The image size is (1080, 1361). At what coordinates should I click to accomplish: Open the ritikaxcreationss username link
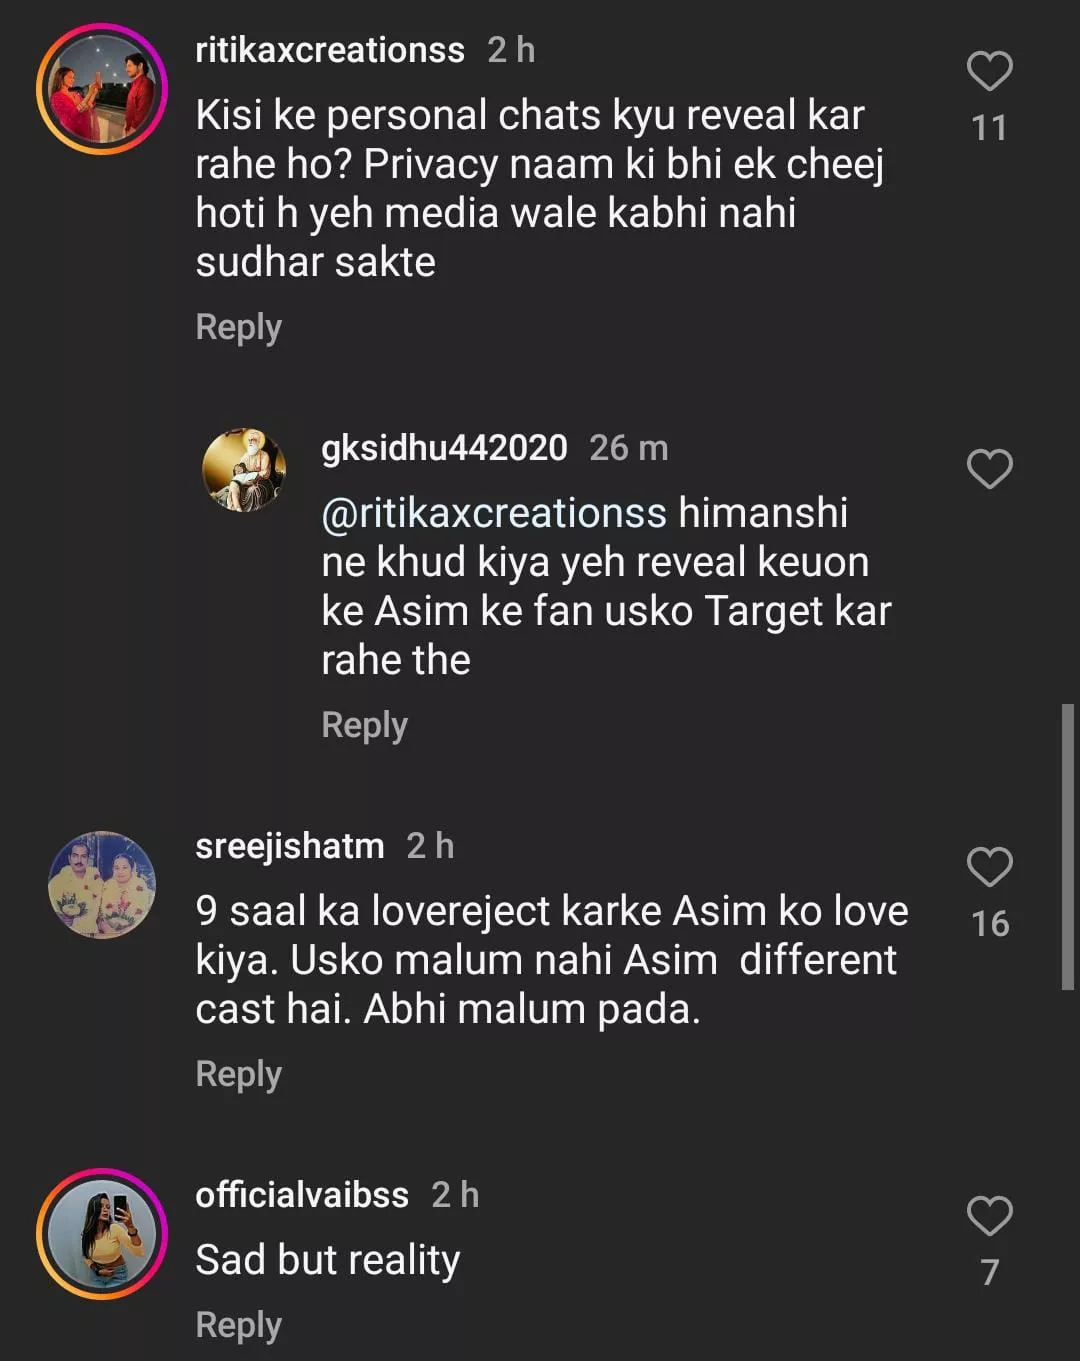click(330, 50)
